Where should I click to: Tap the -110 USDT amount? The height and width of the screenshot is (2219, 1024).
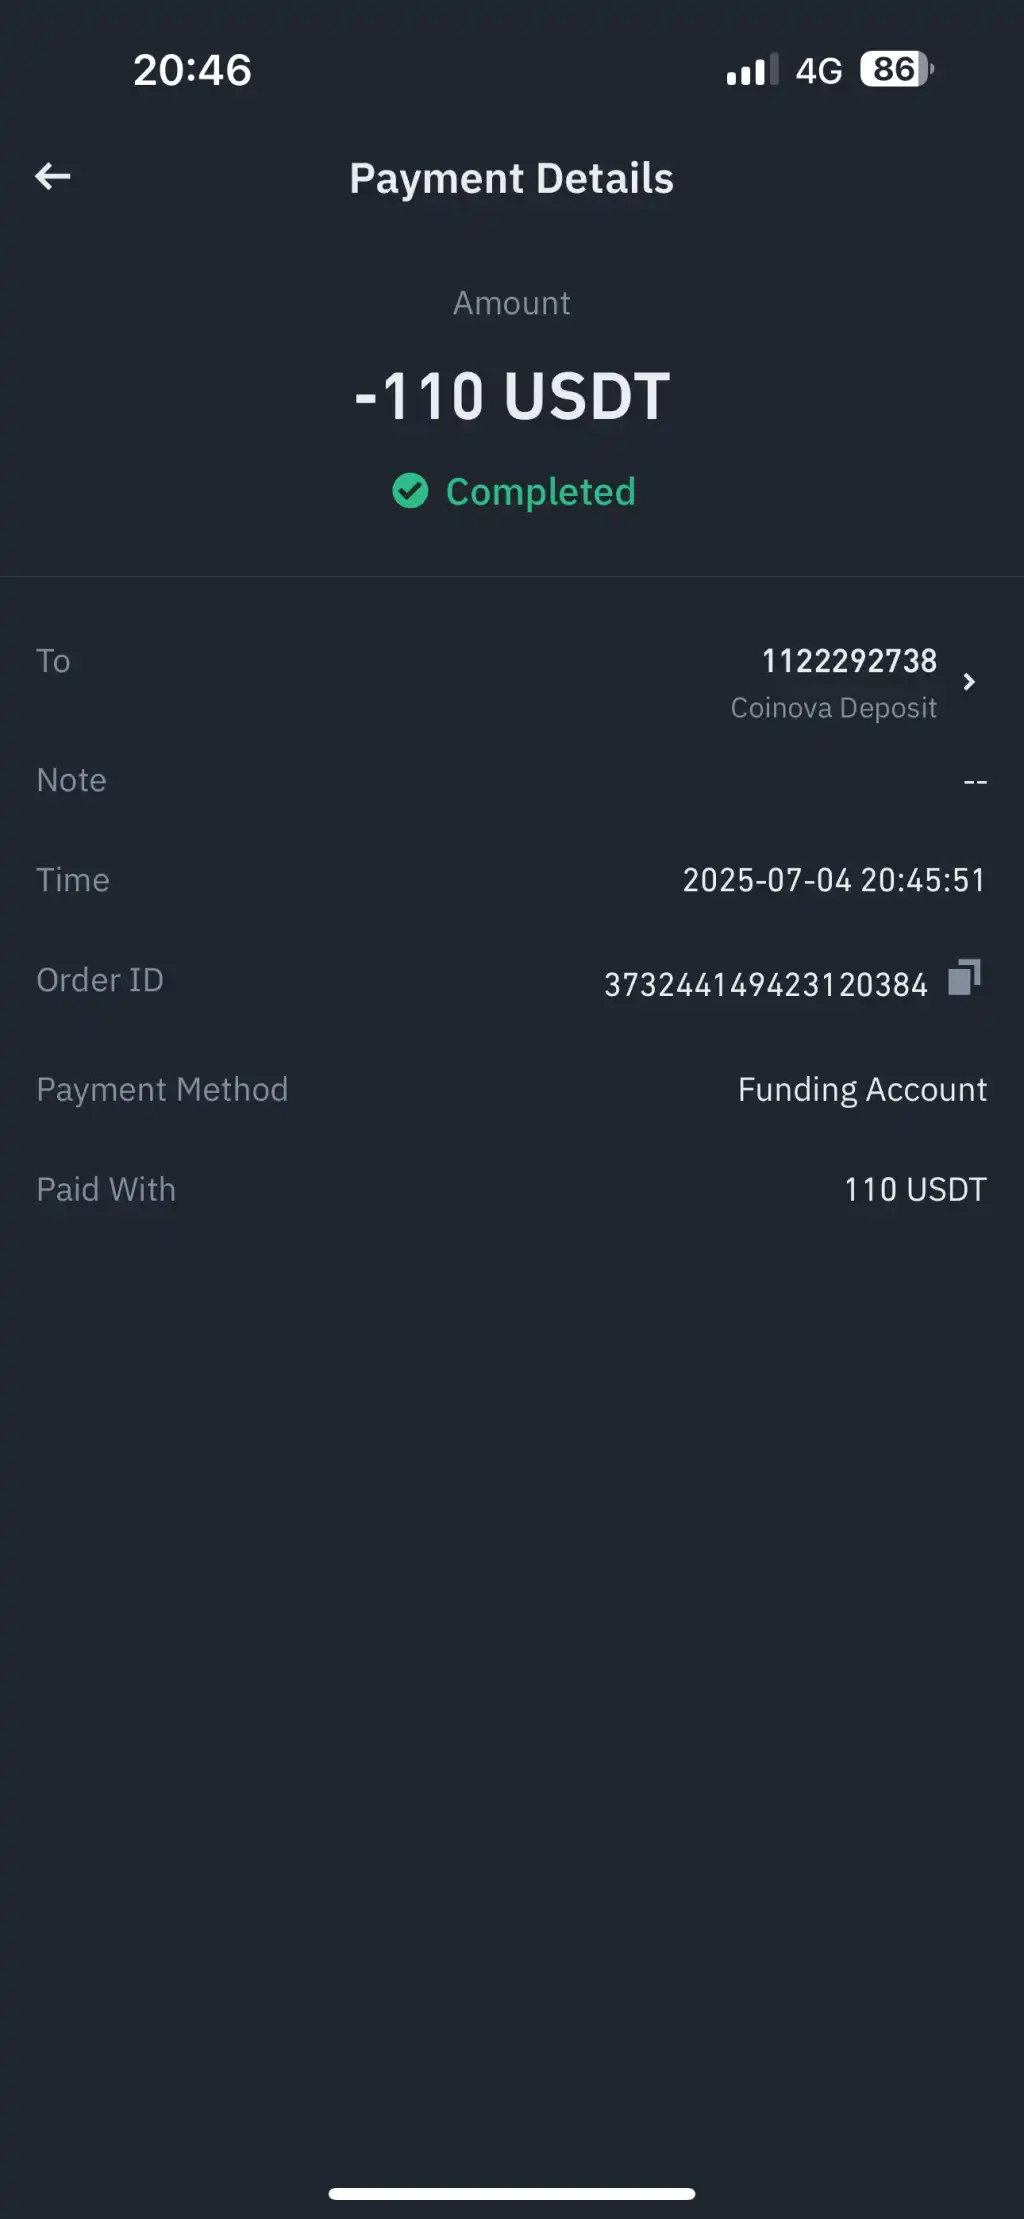[x=512, y=396]
